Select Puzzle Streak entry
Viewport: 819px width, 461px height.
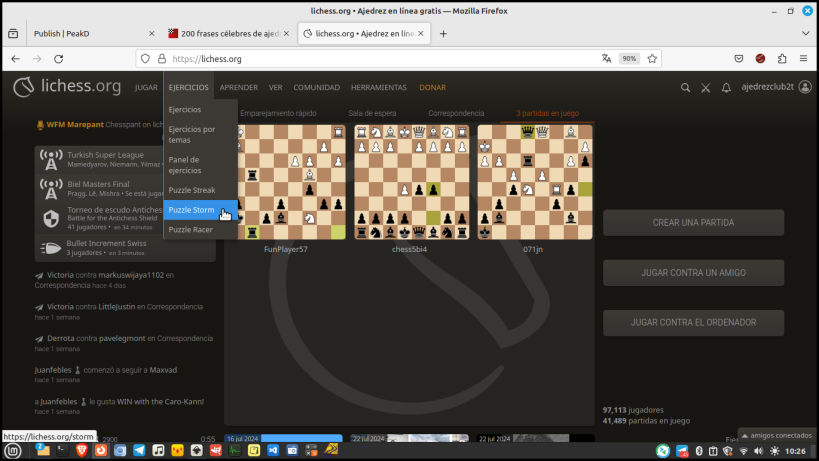point(201,190)
